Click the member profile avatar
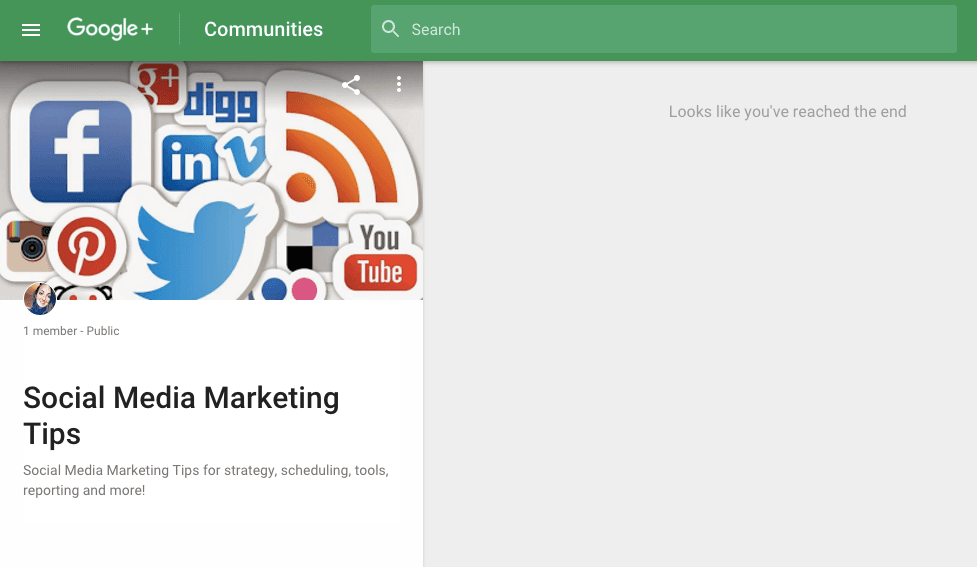The height and width of the screenshot is (567, 977). coord(40,298)
